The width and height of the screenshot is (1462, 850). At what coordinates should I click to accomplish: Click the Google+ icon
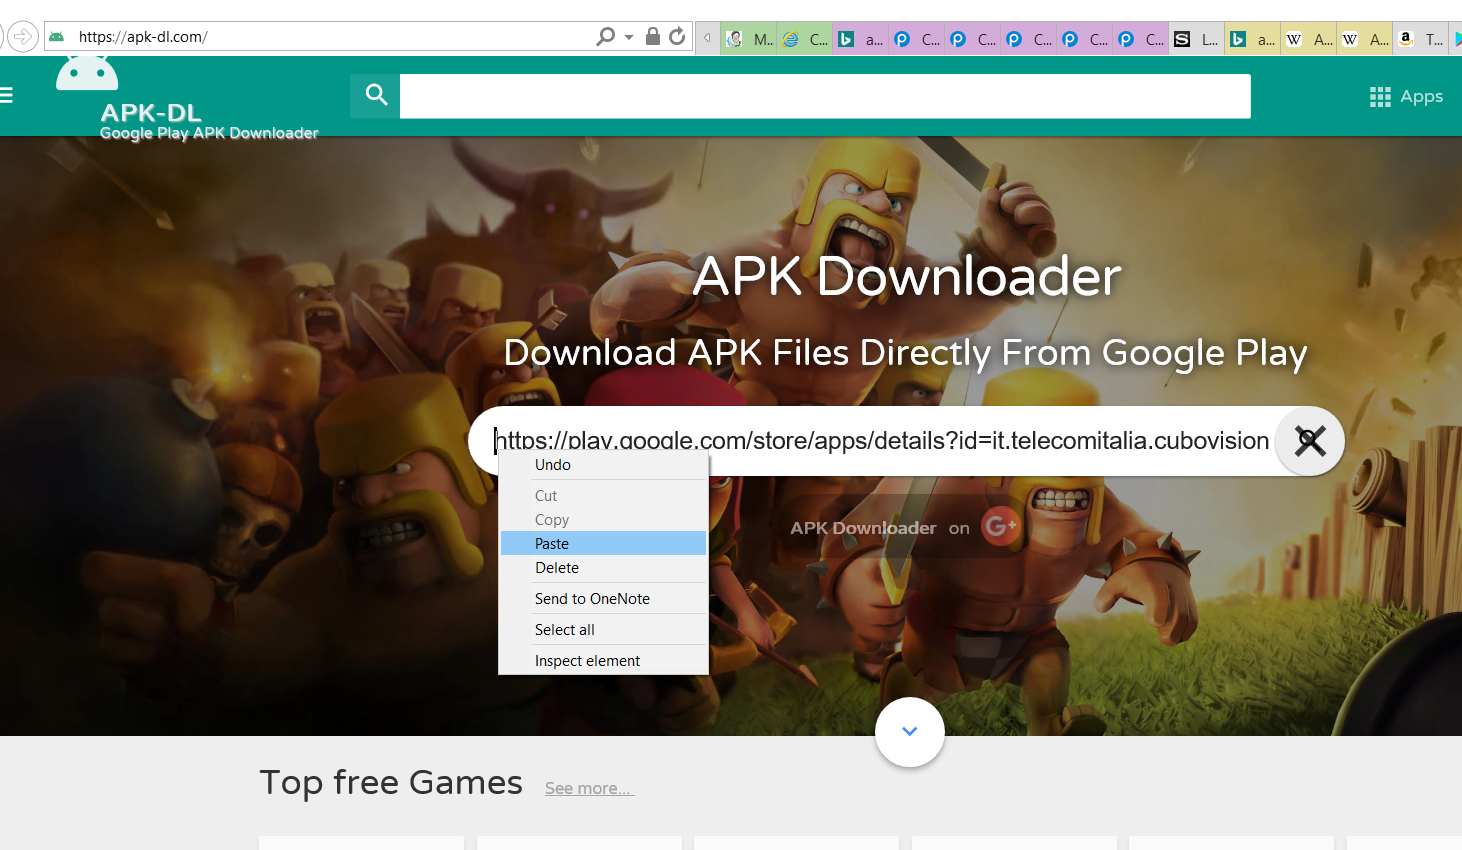tap(1000, 526)
